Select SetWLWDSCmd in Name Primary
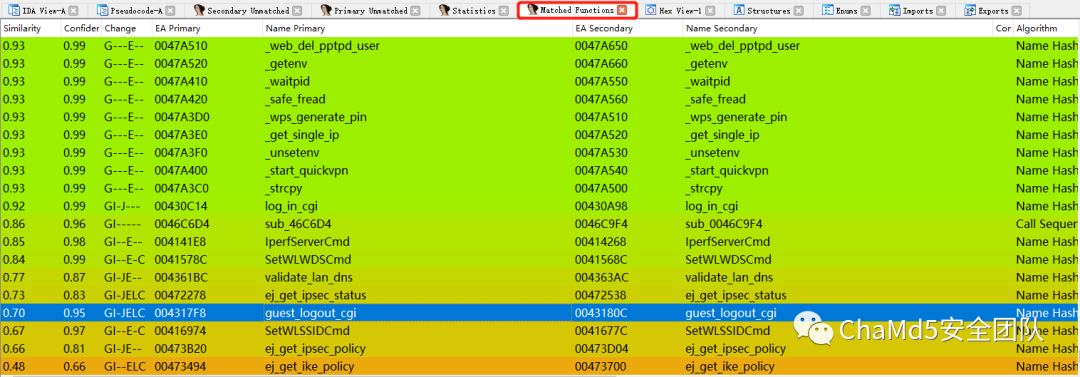Screen dimensions: 1080x377 307,260
